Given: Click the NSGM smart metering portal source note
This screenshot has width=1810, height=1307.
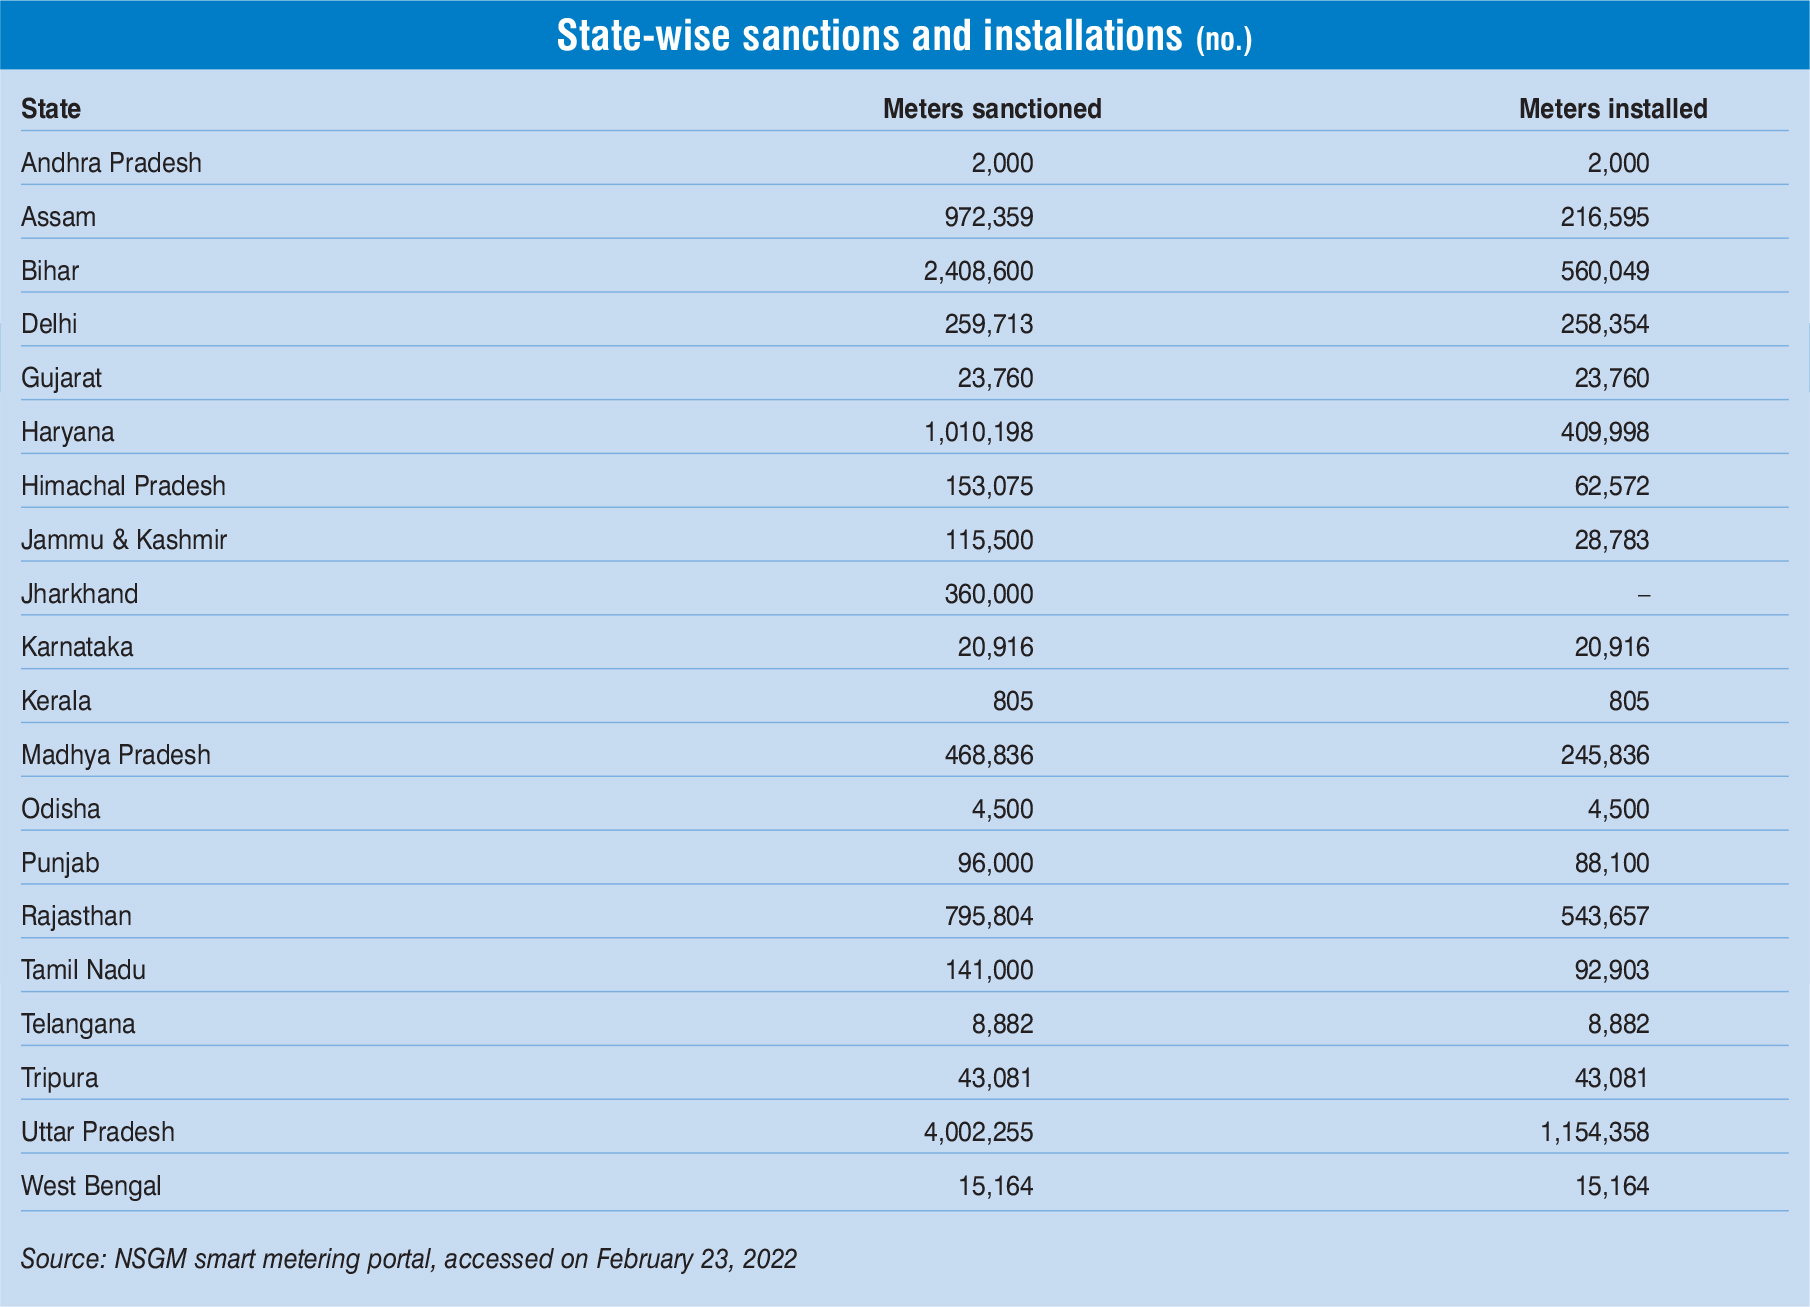Looking at the screenshot, I should tap(408, 1258).
